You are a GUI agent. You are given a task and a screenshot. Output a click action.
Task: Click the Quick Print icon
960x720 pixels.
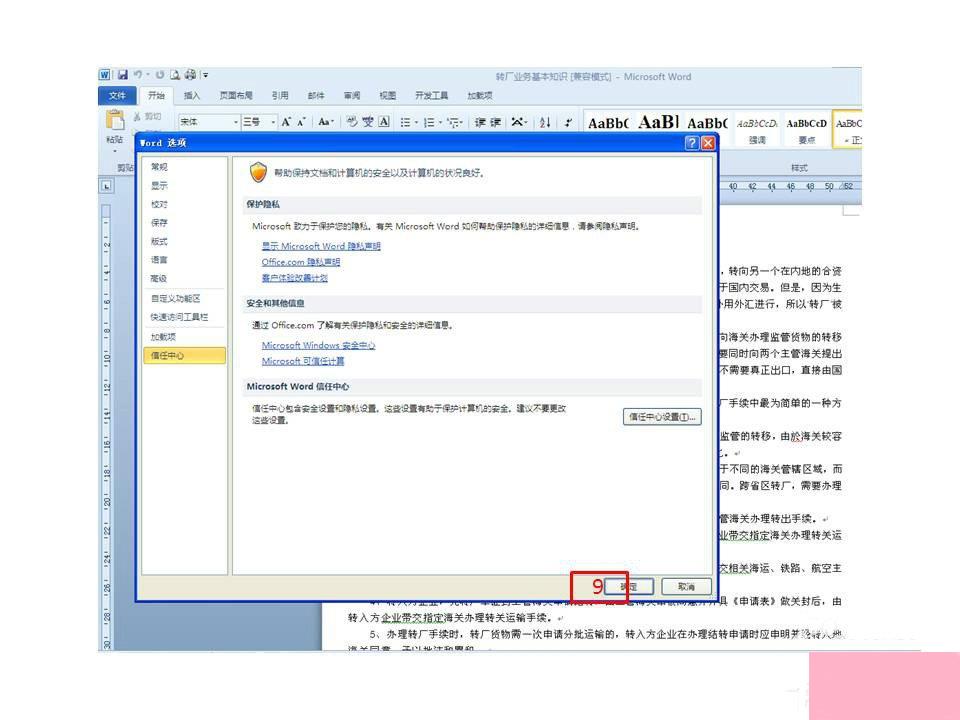[x=190, y=75]
